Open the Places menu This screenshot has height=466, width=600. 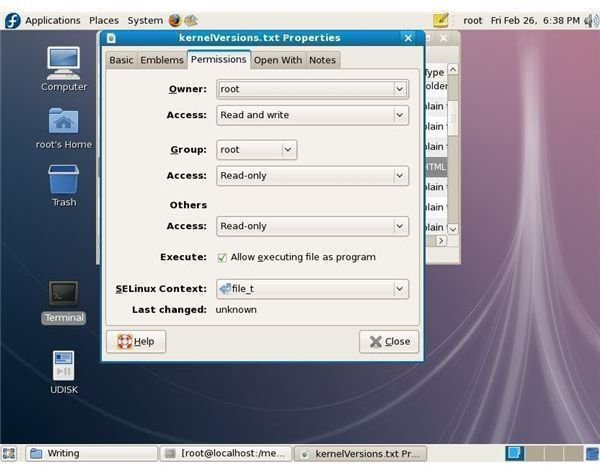[104, 20]
